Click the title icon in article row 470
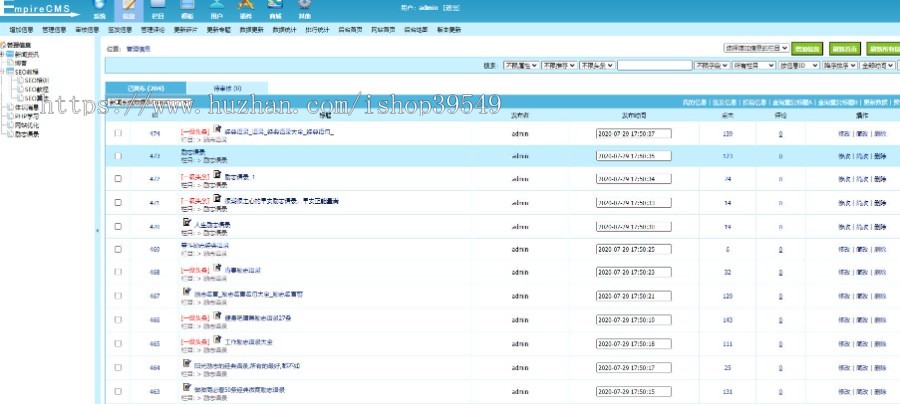Screen dimensions: 900x404 tap(187, 222)
